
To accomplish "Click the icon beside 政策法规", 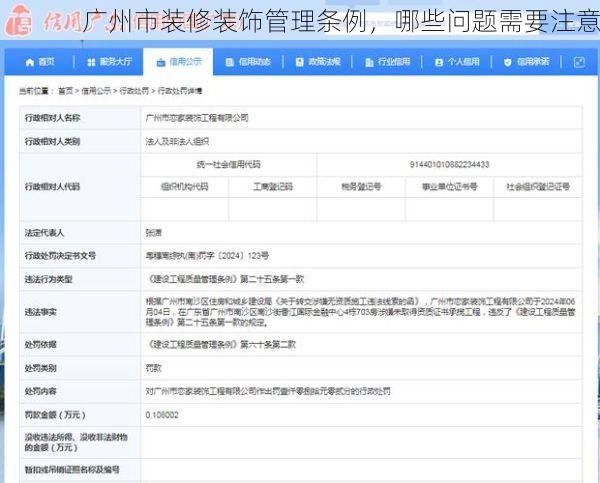I will tap(299, 62).
